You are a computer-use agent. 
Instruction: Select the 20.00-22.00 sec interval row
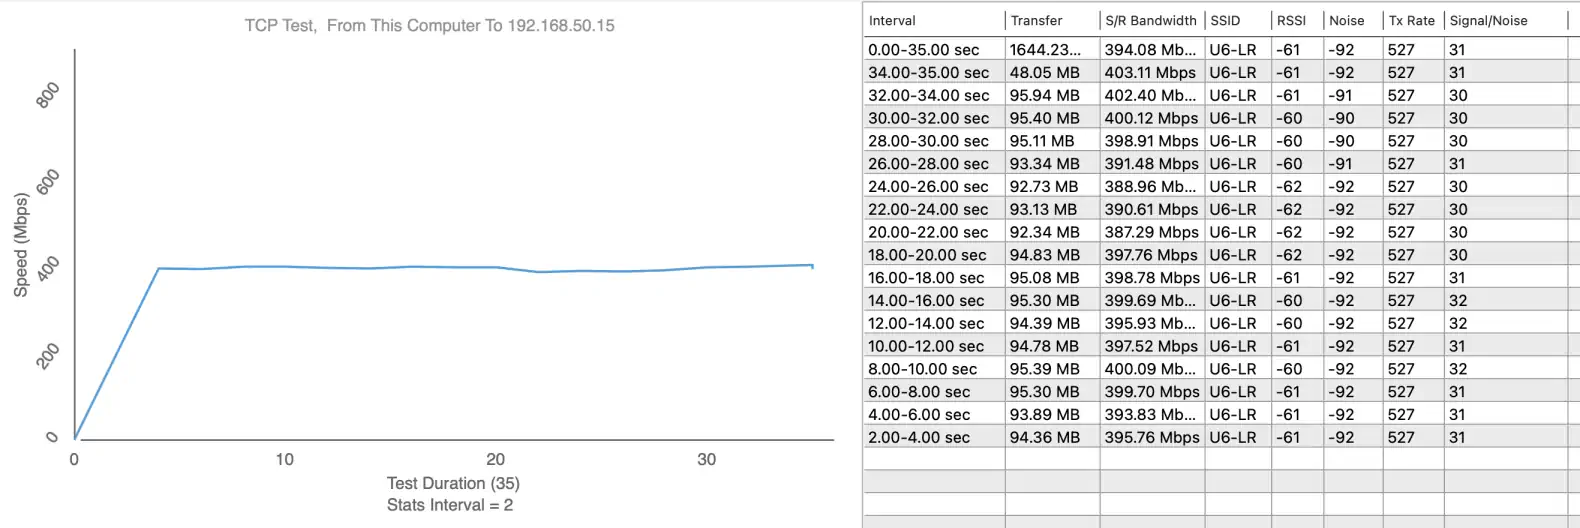pyautogui.click(x=928, y=232)
